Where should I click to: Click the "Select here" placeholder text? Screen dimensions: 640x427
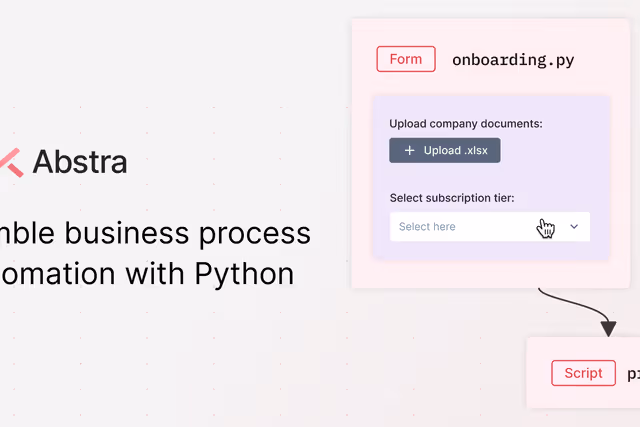tap(427, 227)
